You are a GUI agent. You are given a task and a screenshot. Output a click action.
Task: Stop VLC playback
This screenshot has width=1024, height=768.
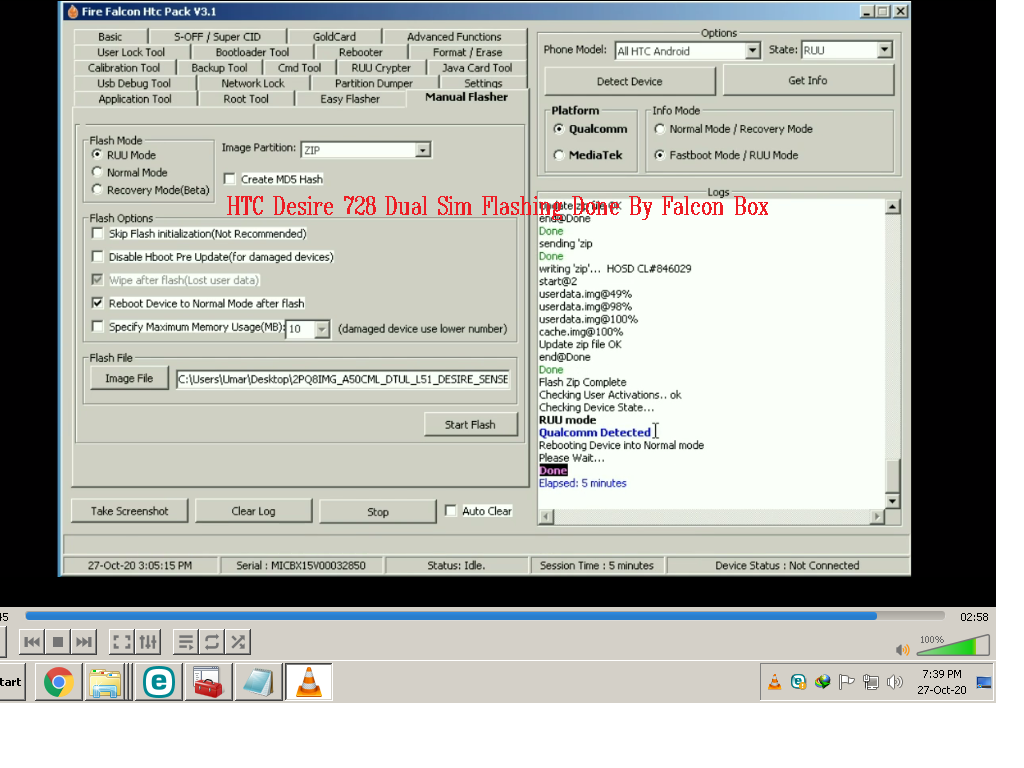click(x=57, y=642)
